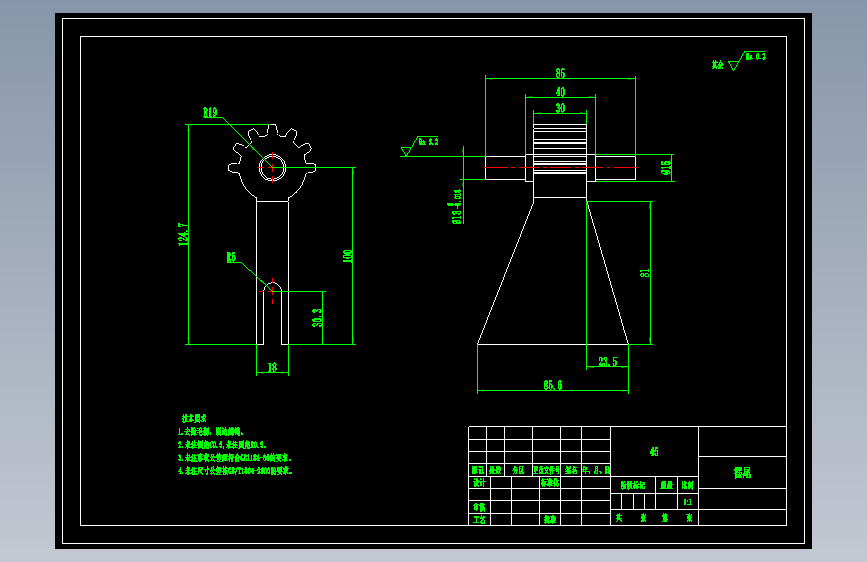Select the 30.3 slot depth dimension
The height and width of the screenshot is (562, 867).
(317, 318)
